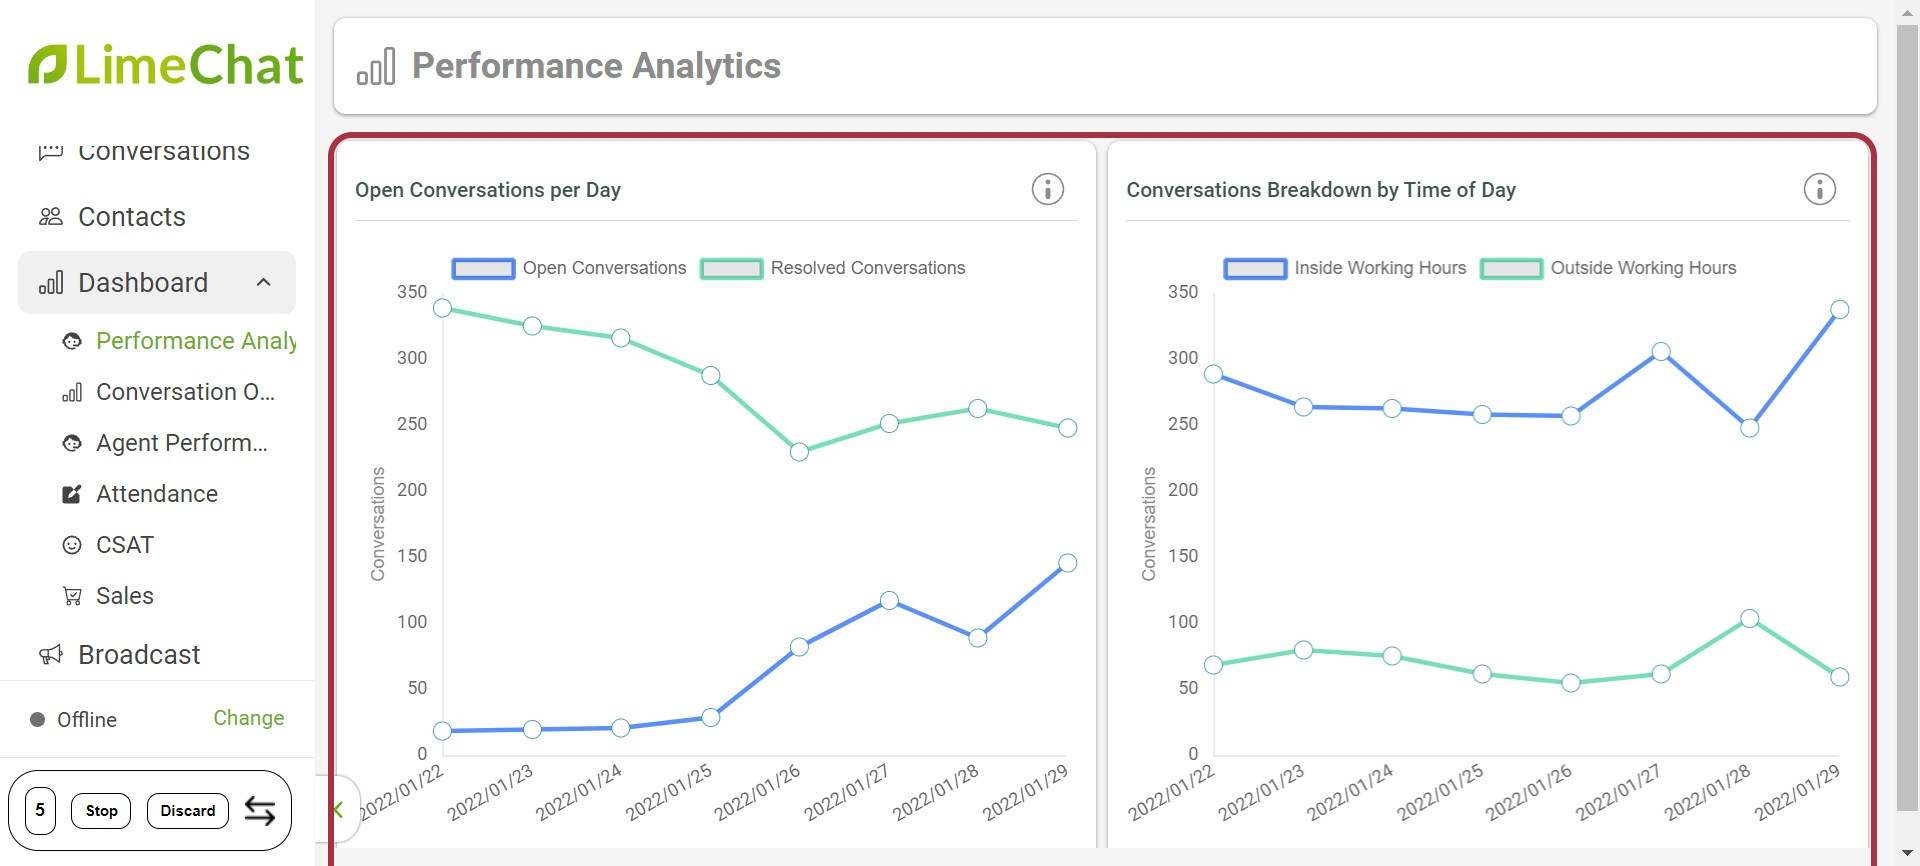Open info for Conversations Breakdown by Time

[x=1820, y=189]
